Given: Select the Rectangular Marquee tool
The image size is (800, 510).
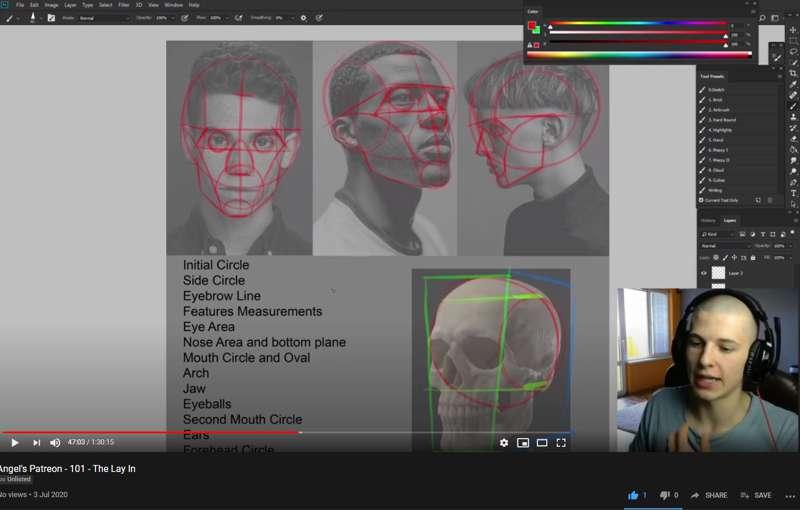Looking at the screenshot, I should click(x=793, y=41).
